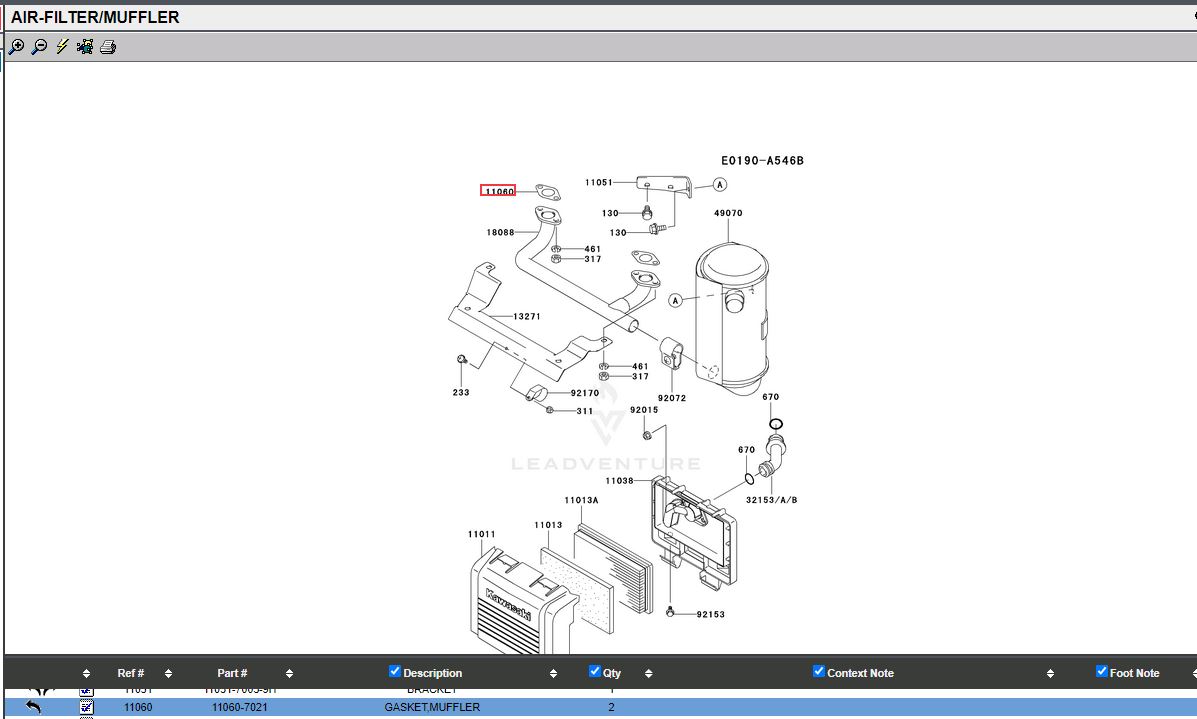Toggle the Qty column checkbox

click(x=594, y=671)
